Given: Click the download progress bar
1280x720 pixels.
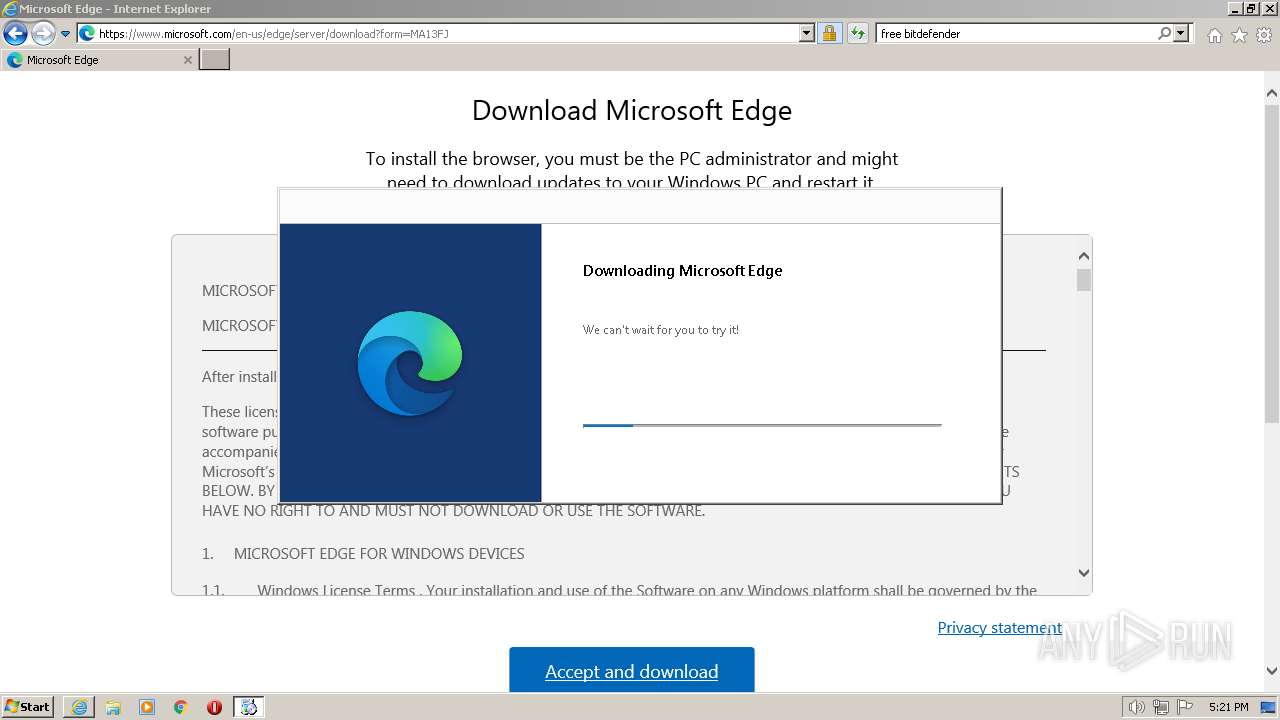Looking at the screenshot, I should (762, 425).
